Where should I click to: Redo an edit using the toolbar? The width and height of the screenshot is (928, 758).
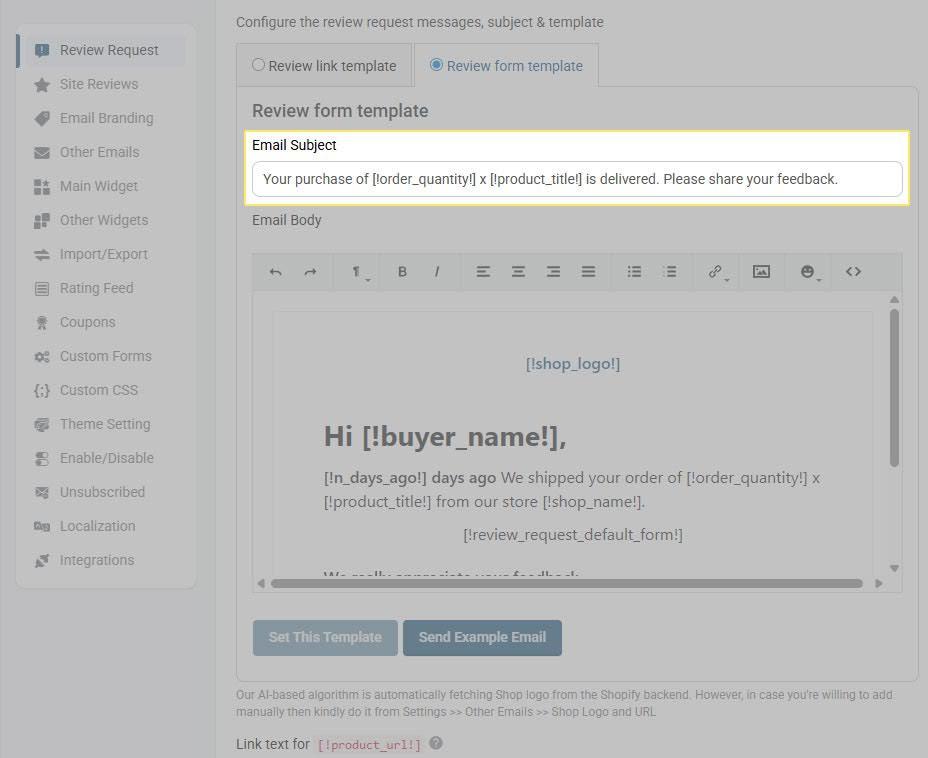pos(310,271)
